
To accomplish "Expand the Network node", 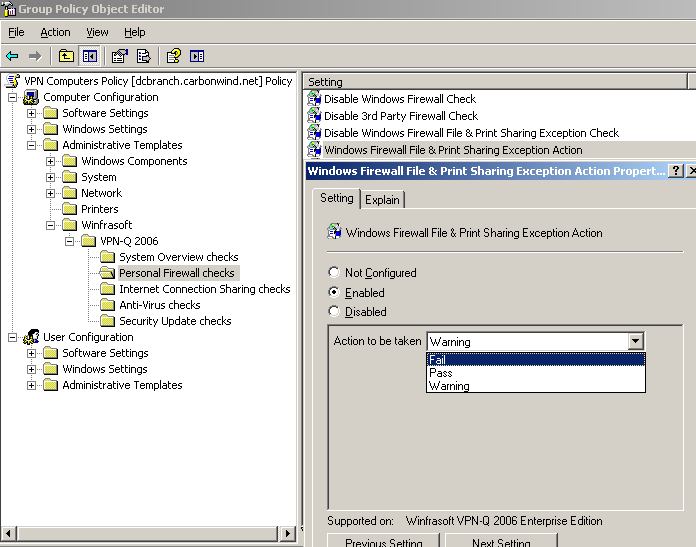I will tap(51, 193).
